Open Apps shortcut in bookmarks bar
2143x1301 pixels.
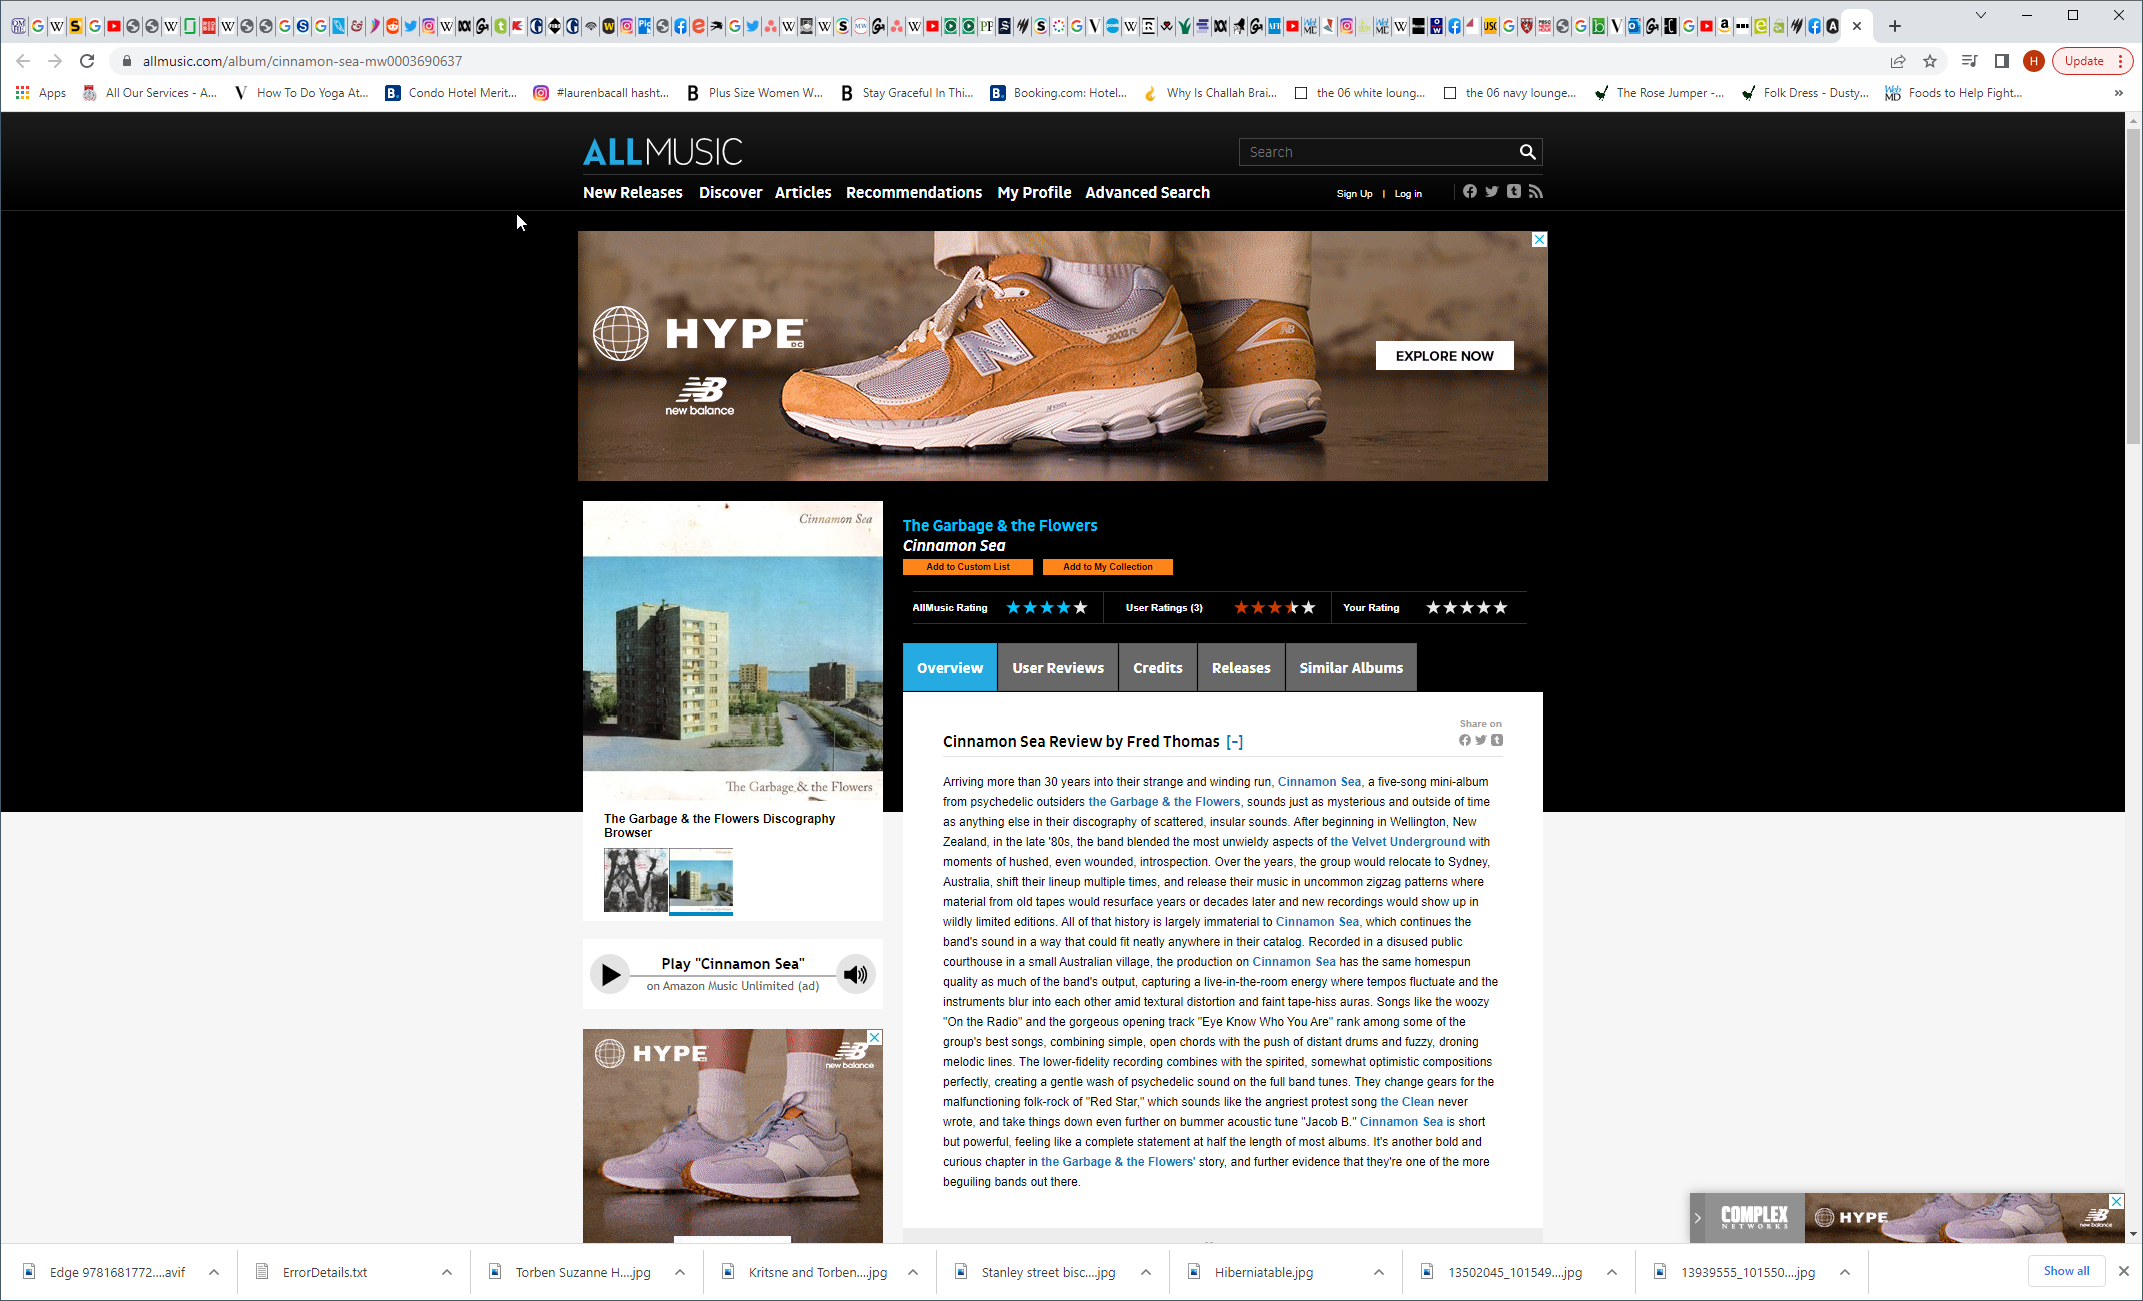(41, 93)
